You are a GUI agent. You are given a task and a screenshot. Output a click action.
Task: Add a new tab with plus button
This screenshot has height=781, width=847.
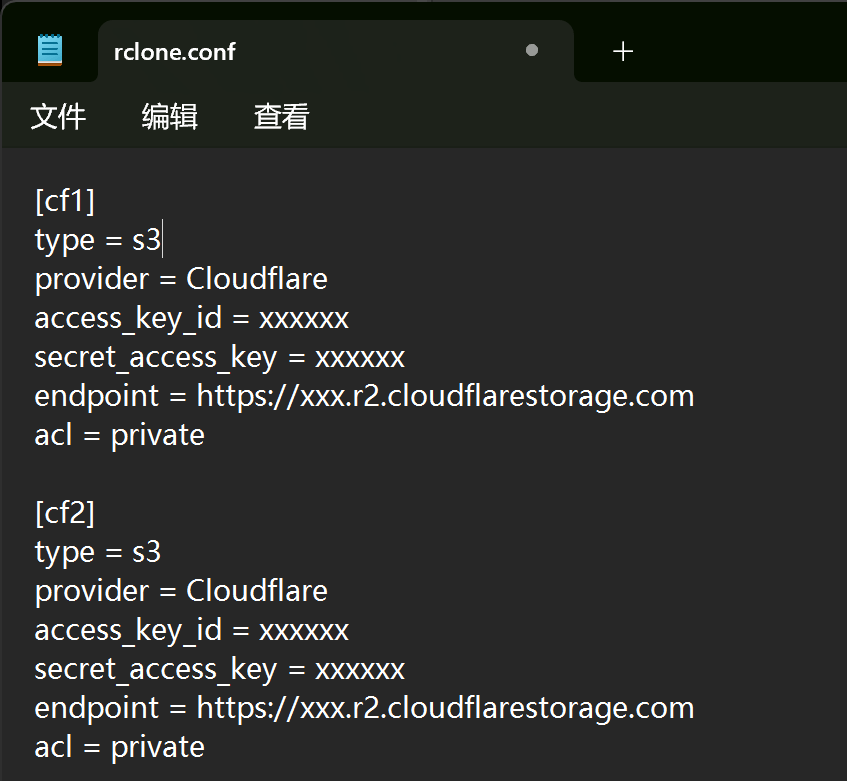tap(623, 51)
